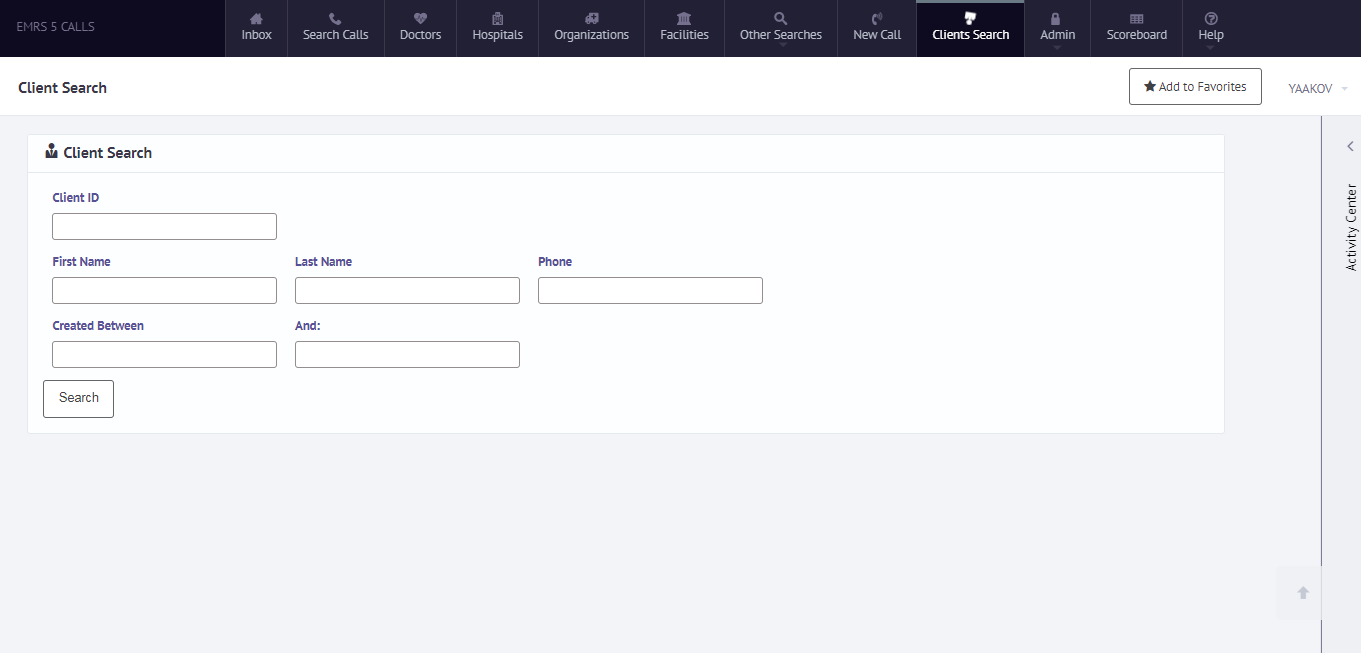The width and height of the screenshot is (1361, 653).
Task: Click the Inbox home icon
Action: tap(256, 19)
